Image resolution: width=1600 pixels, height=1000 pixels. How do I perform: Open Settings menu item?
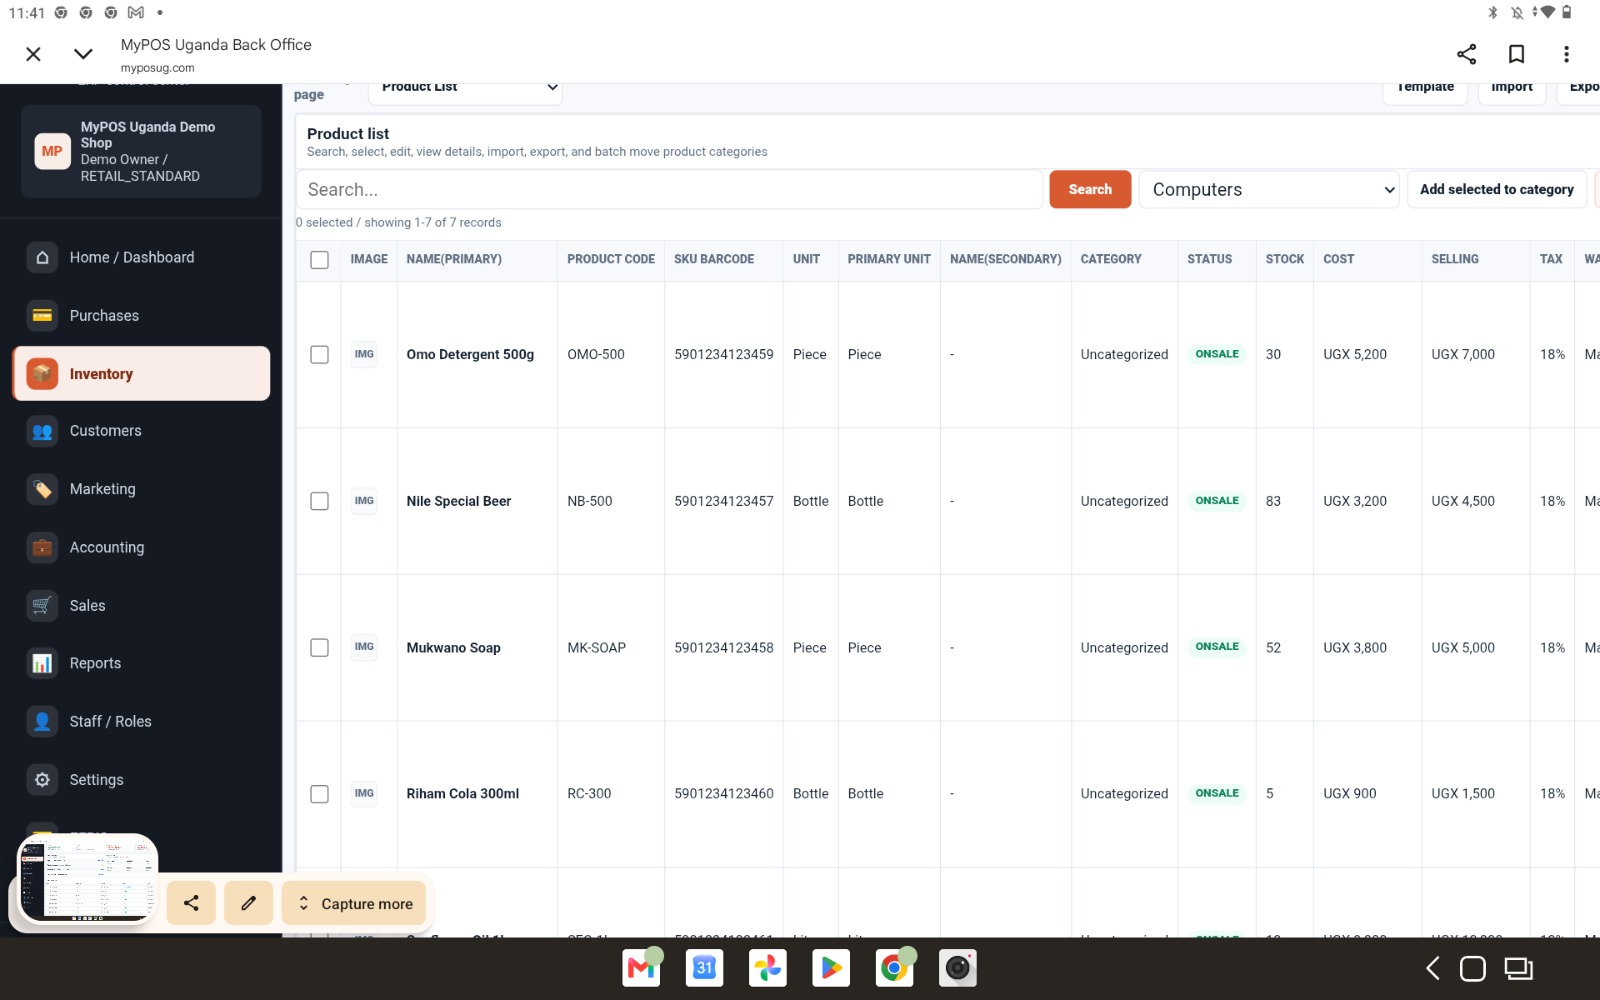[141, 779]
